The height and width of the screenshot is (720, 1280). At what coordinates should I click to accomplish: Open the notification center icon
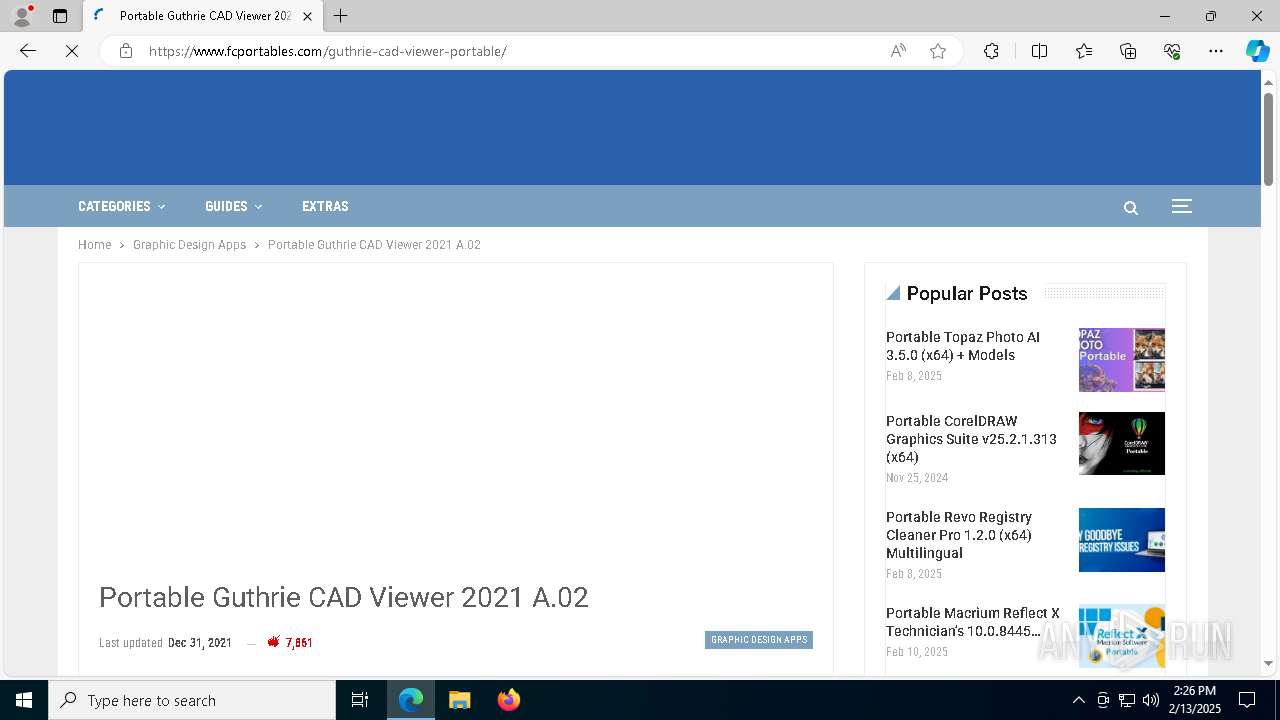1247,700
